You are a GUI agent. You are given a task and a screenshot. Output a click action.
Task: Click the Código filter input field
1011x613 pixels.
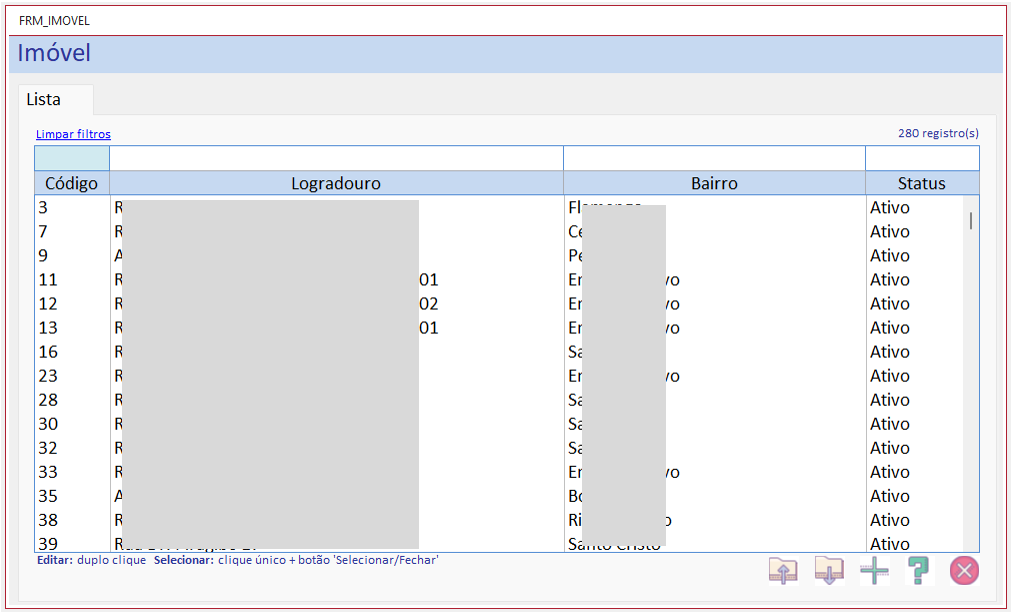point(72,158)
